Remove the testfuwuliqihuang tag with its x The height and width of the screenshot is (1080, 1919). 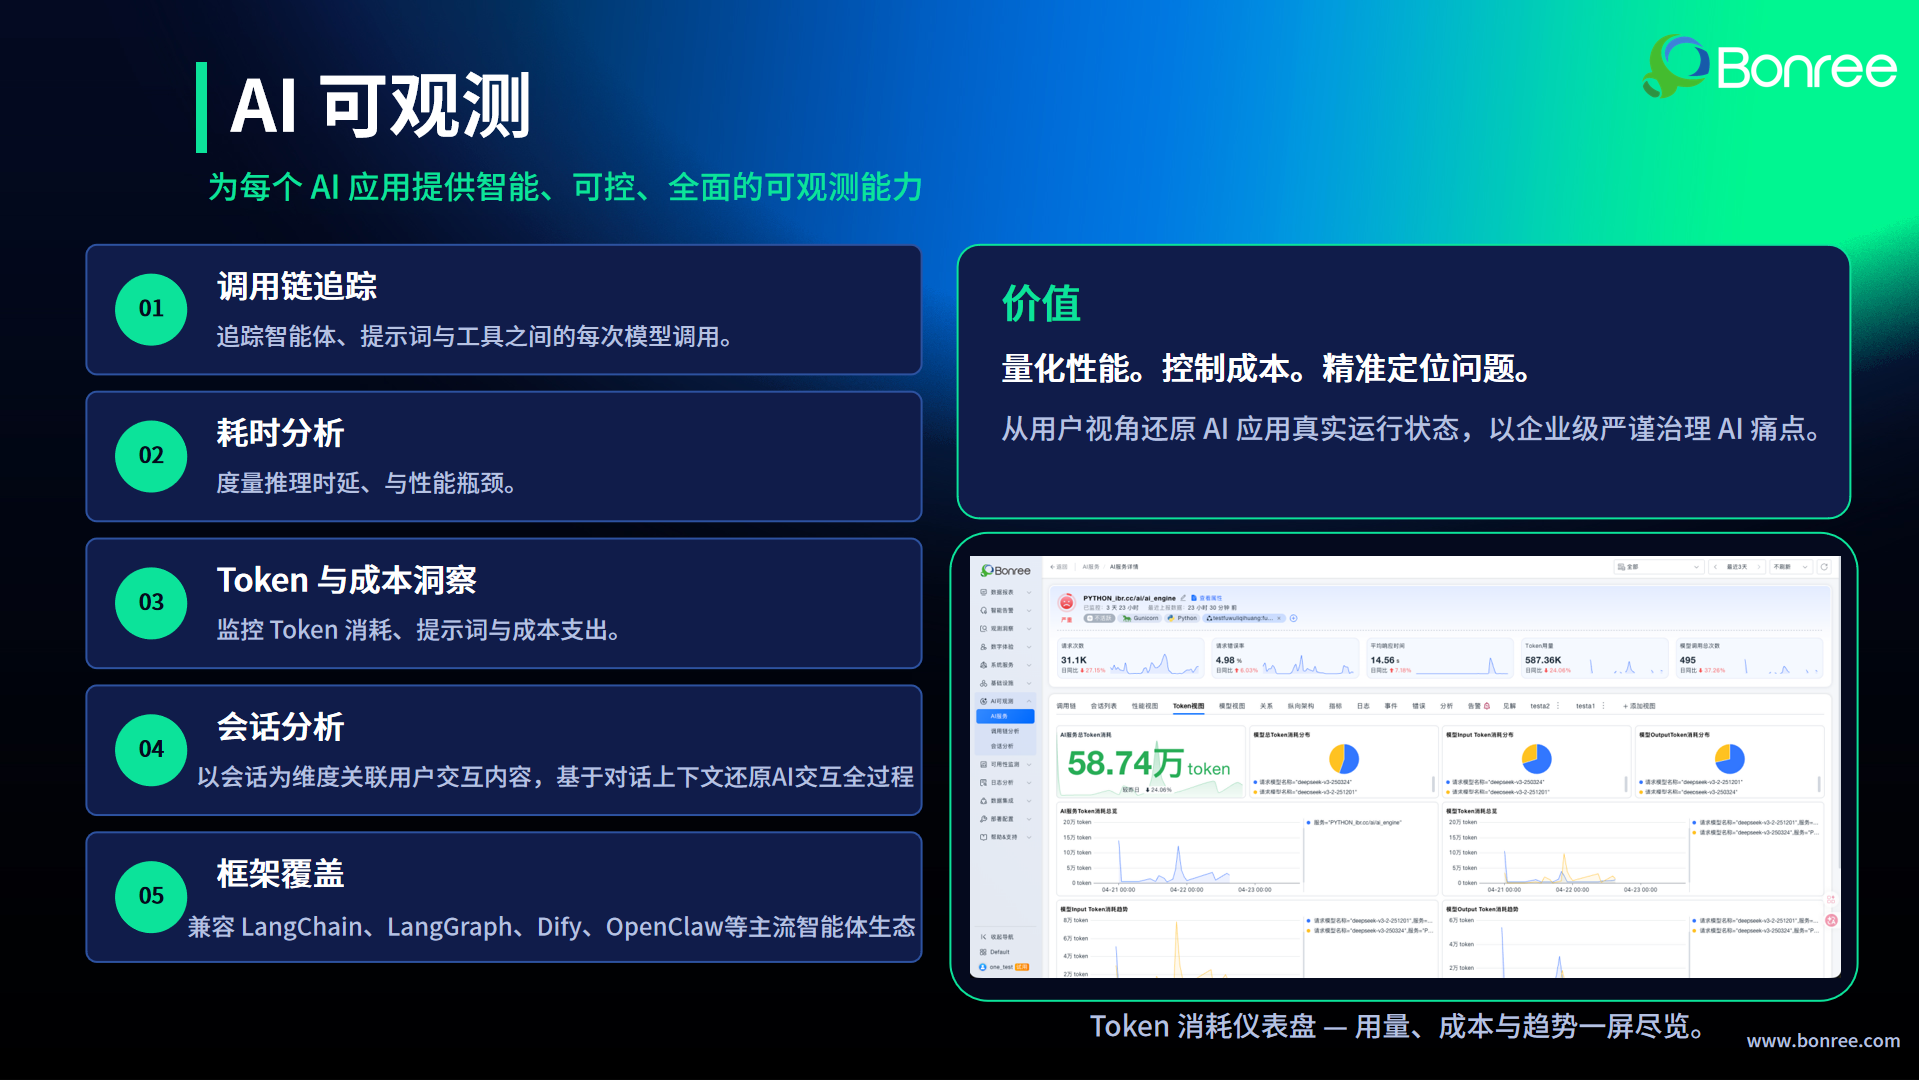pos(1279,618)
